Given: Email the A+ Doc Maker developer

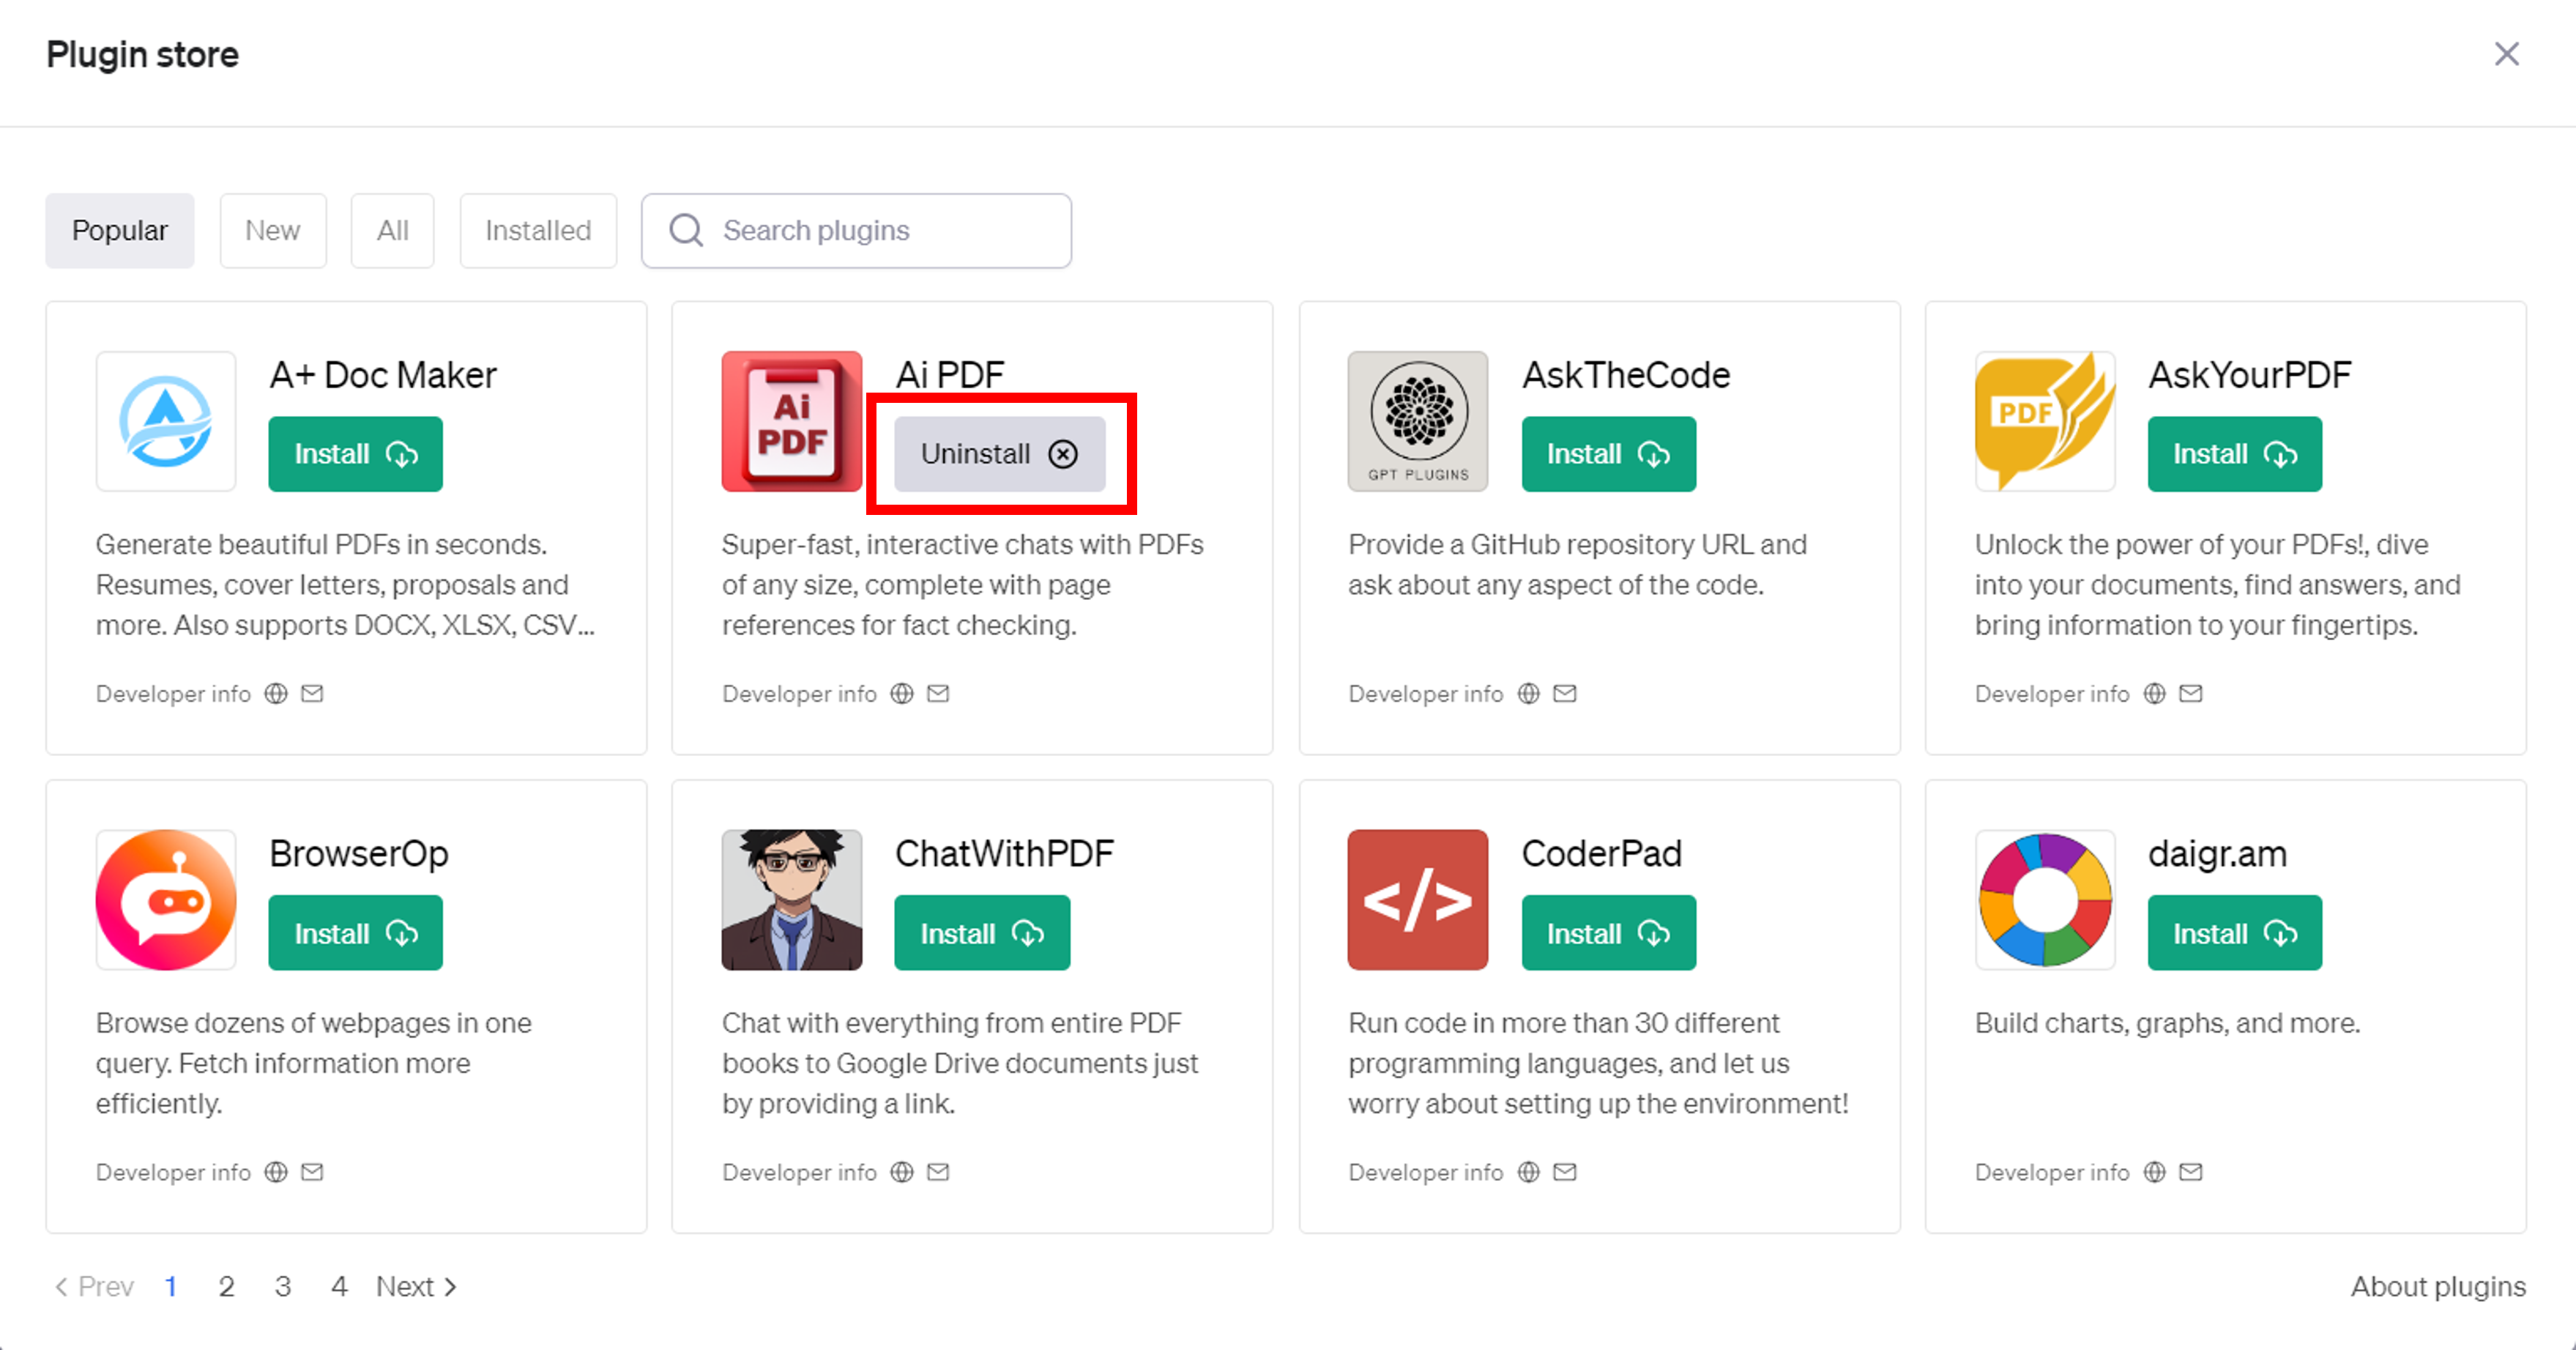Looking at the screenshot, I should (312, 693).
